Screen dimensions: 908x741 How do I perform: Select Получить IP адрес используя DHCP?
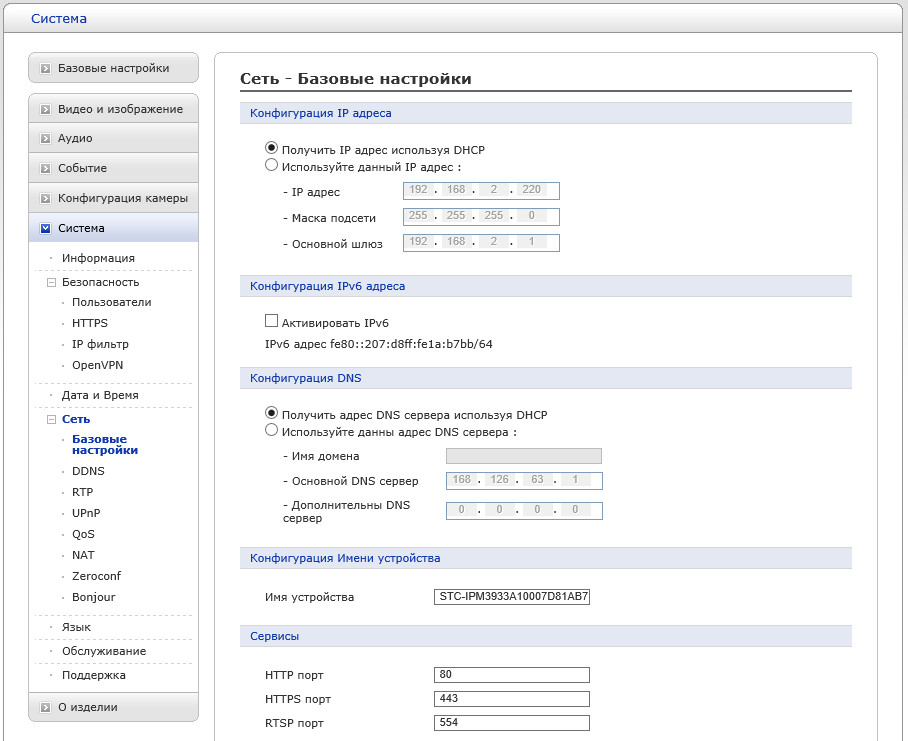point(271,150)
